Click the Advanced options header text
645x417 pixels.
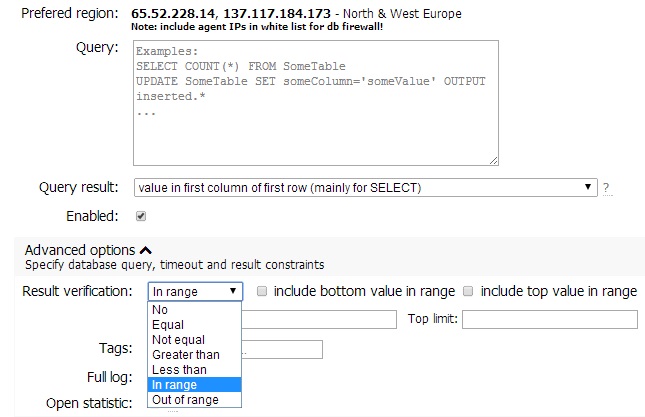(79, 250)
